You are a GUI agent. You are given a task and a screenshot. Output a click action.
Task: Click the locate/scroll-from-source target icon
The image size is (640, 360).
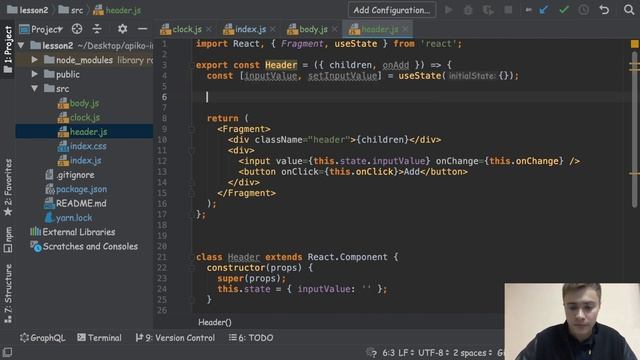77,29
